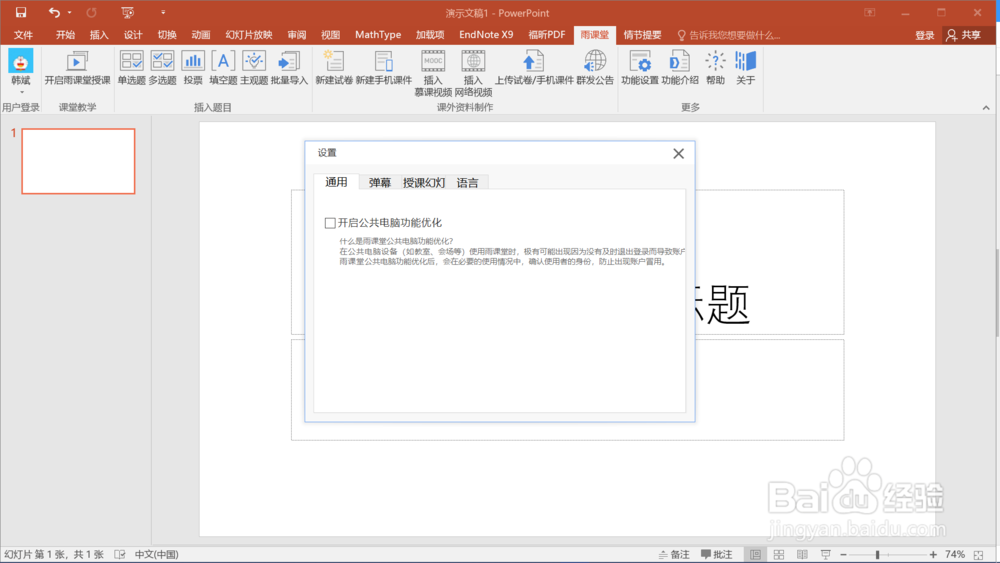
Task: Open the 设计 ribbon tab
Action: (x=133, y=35)
